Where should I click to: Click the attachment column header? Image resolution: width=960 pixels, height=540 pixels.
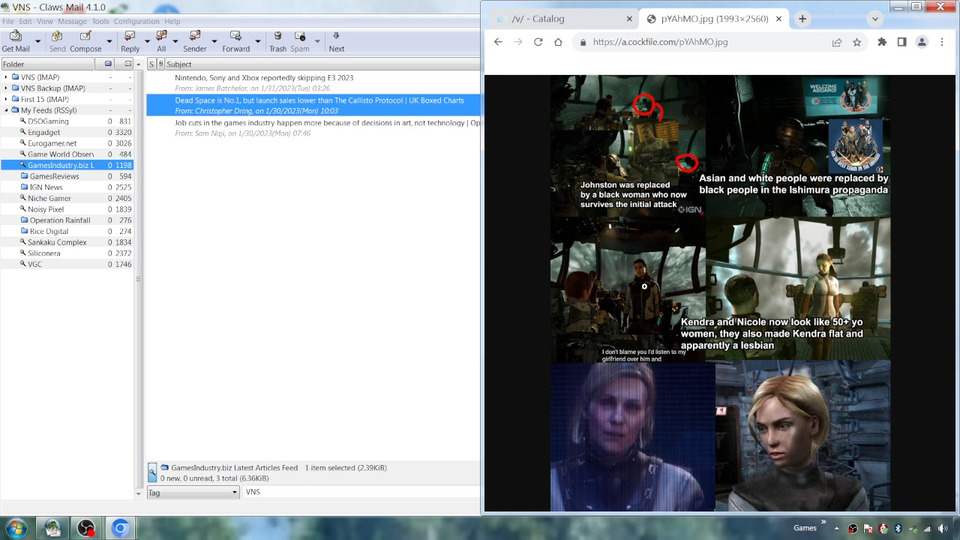coord(161,64)
